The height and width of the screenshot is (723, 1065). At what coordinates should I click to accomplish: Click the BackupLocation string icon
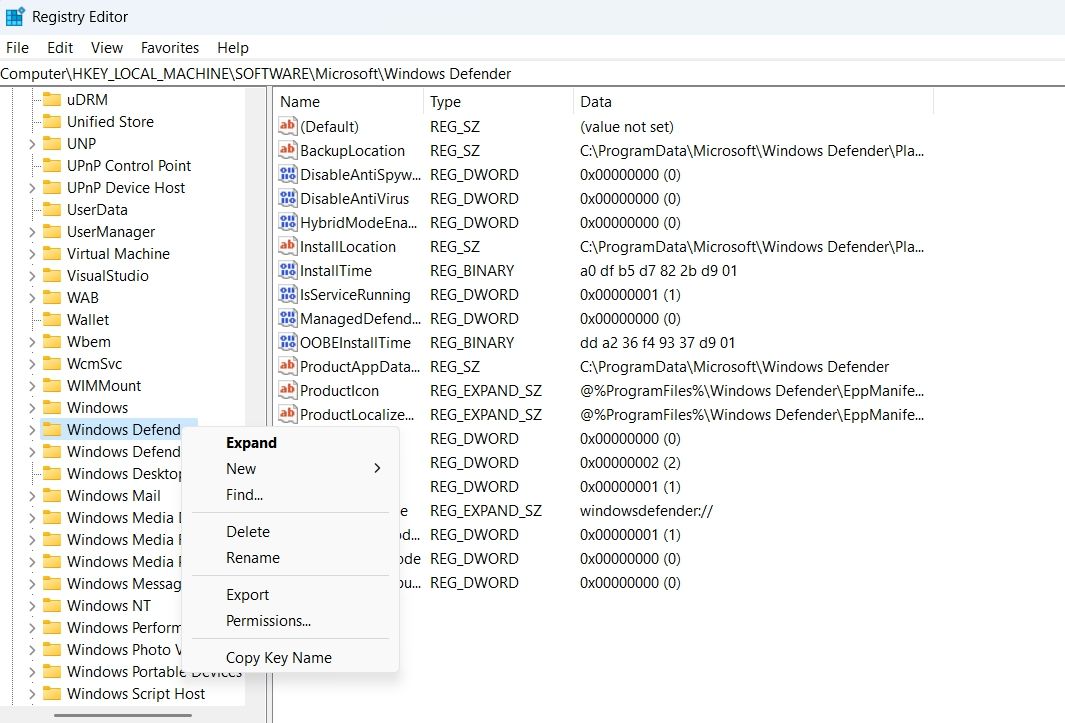coord(287,150)
